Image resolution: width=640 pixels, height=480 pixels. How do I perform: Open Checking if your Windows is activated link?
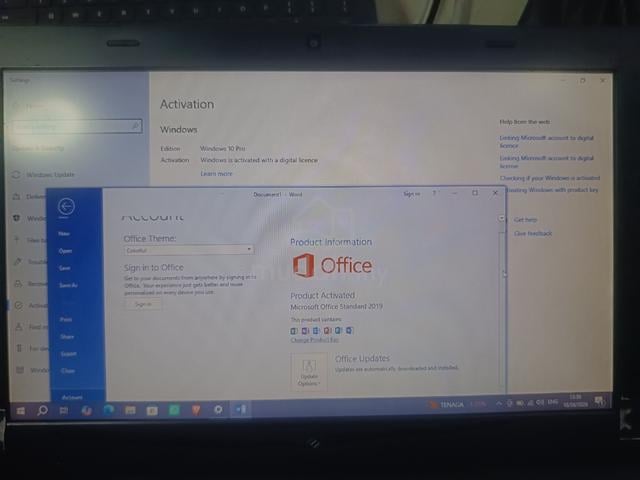point(549,178)
